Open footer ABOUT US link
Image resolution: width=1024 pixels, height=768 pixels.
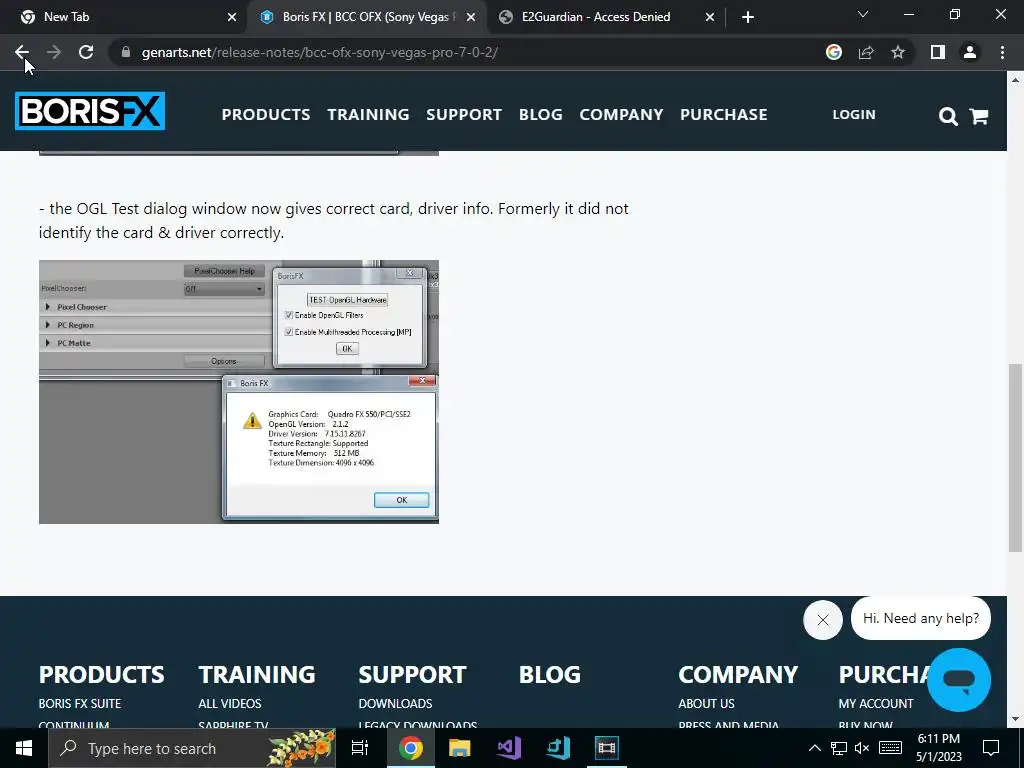[707, 703]
